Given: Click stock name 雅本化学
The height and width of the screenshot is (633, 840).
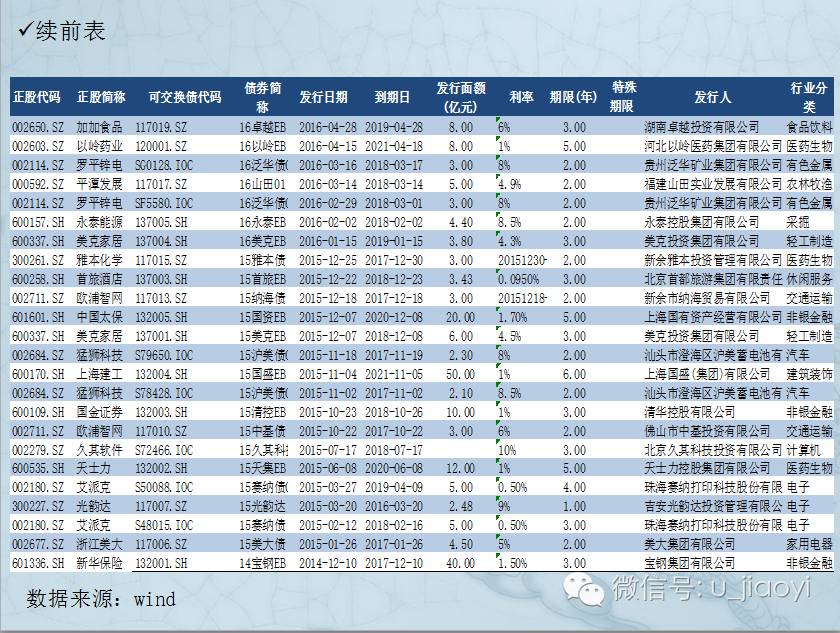Looking at the screenshot, I should [x=99, y=260].
